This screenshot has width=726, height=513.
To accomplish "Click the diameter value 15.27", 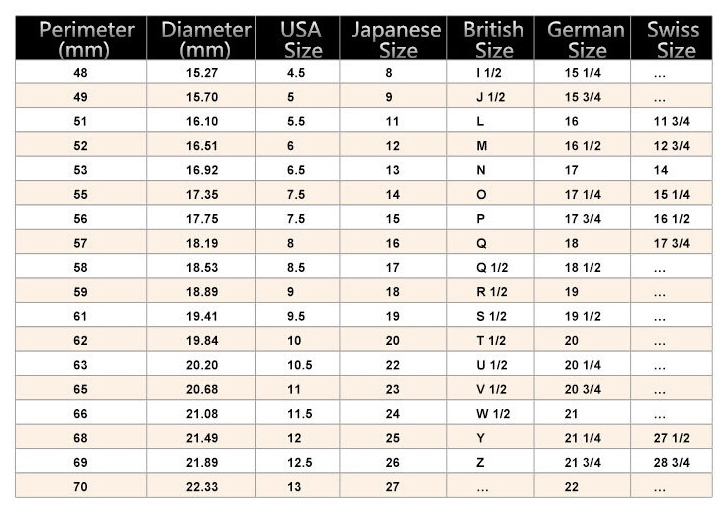I will pos(200,73).
